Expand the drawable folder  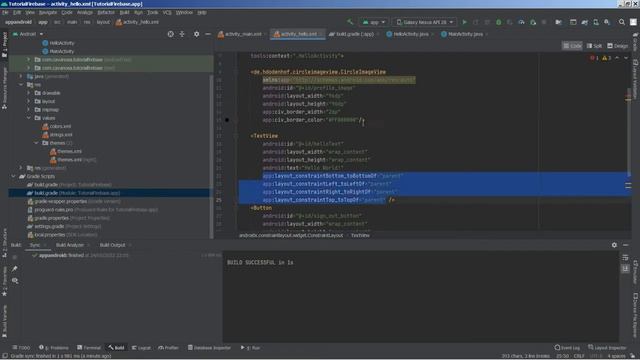coord(29,93)
